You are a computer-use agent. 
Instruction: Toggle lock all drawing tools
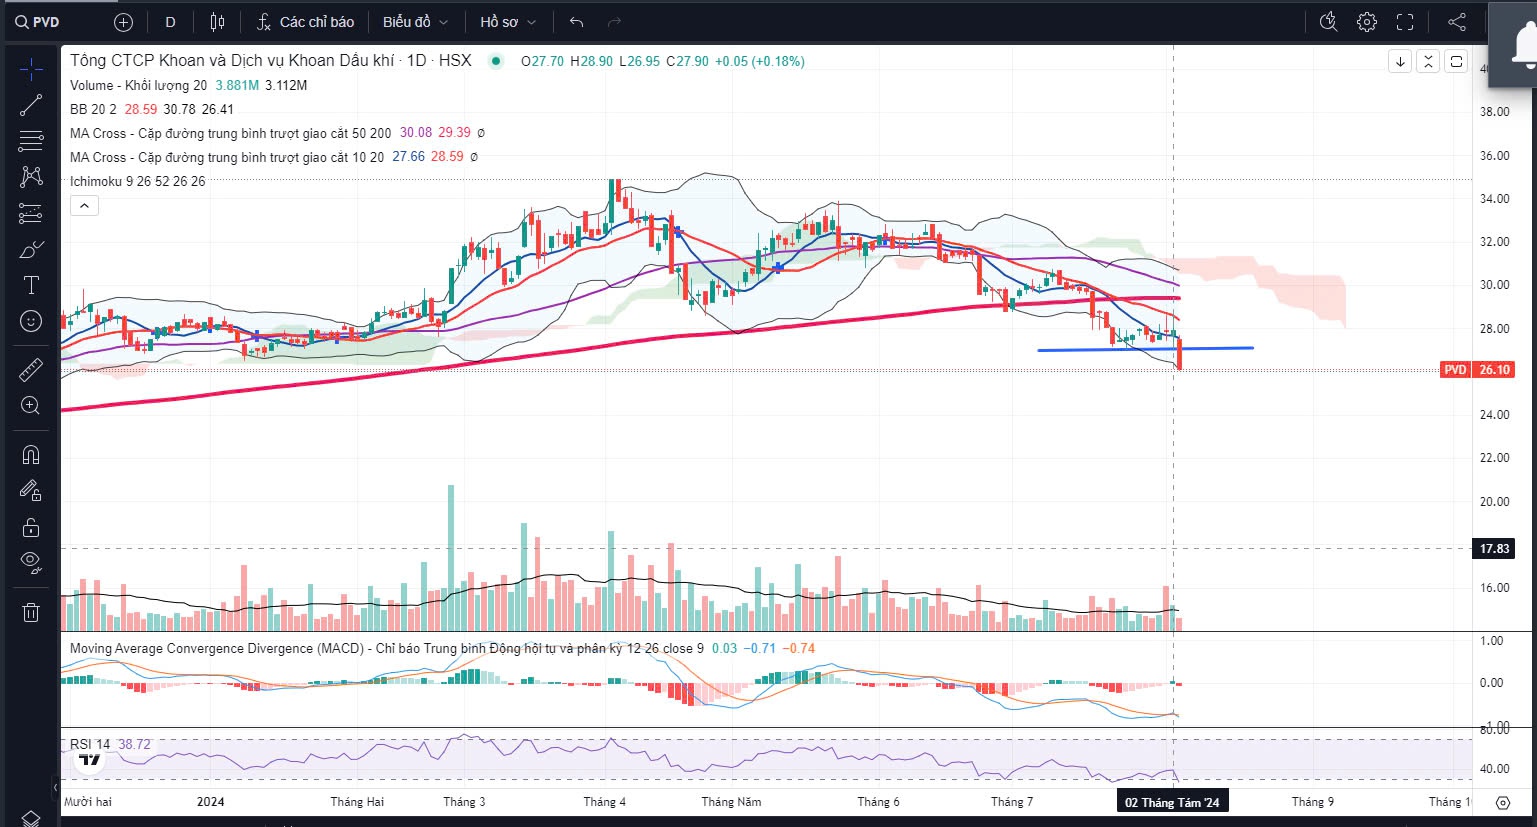31,527
